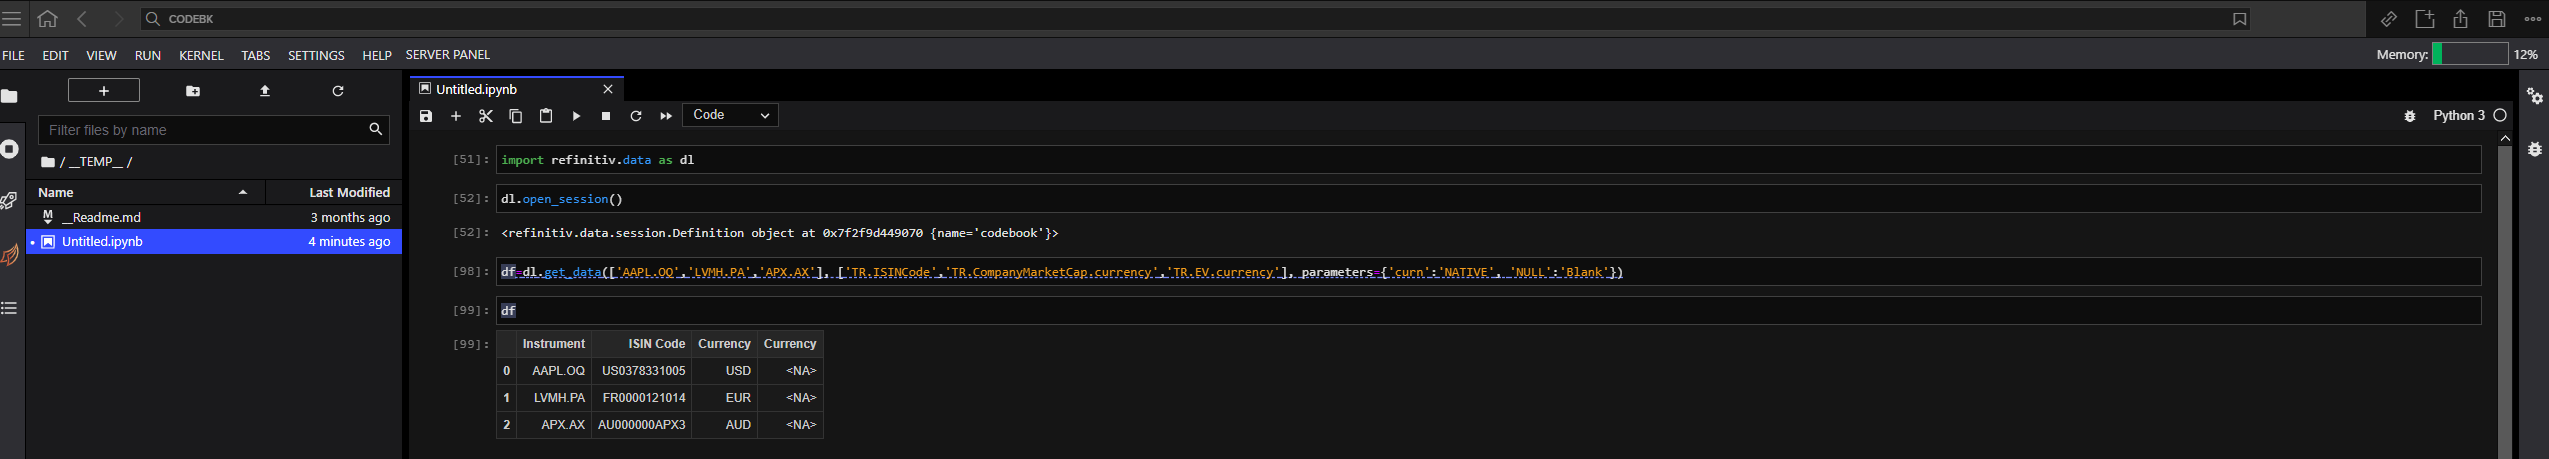Click the __TEMP__ breadcrumb path
2549x459 pixels.
pyautogui.click(x=94, y=162)
